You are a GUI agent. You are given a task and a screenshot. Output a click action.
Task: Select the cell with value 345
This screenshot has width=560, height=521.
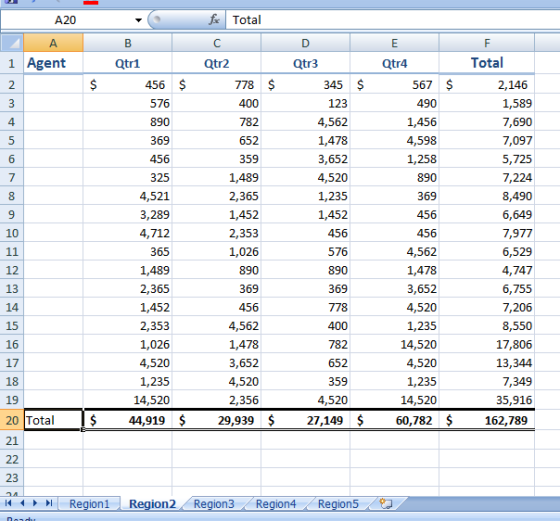[x=305, y=85]
